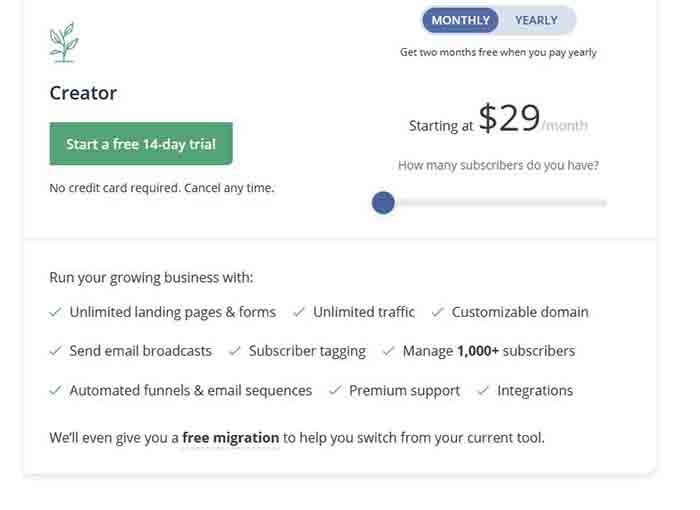The width and height of the screenshot is (700, 510).
Task: Click the $29 price amount
Action: (509, 117)
